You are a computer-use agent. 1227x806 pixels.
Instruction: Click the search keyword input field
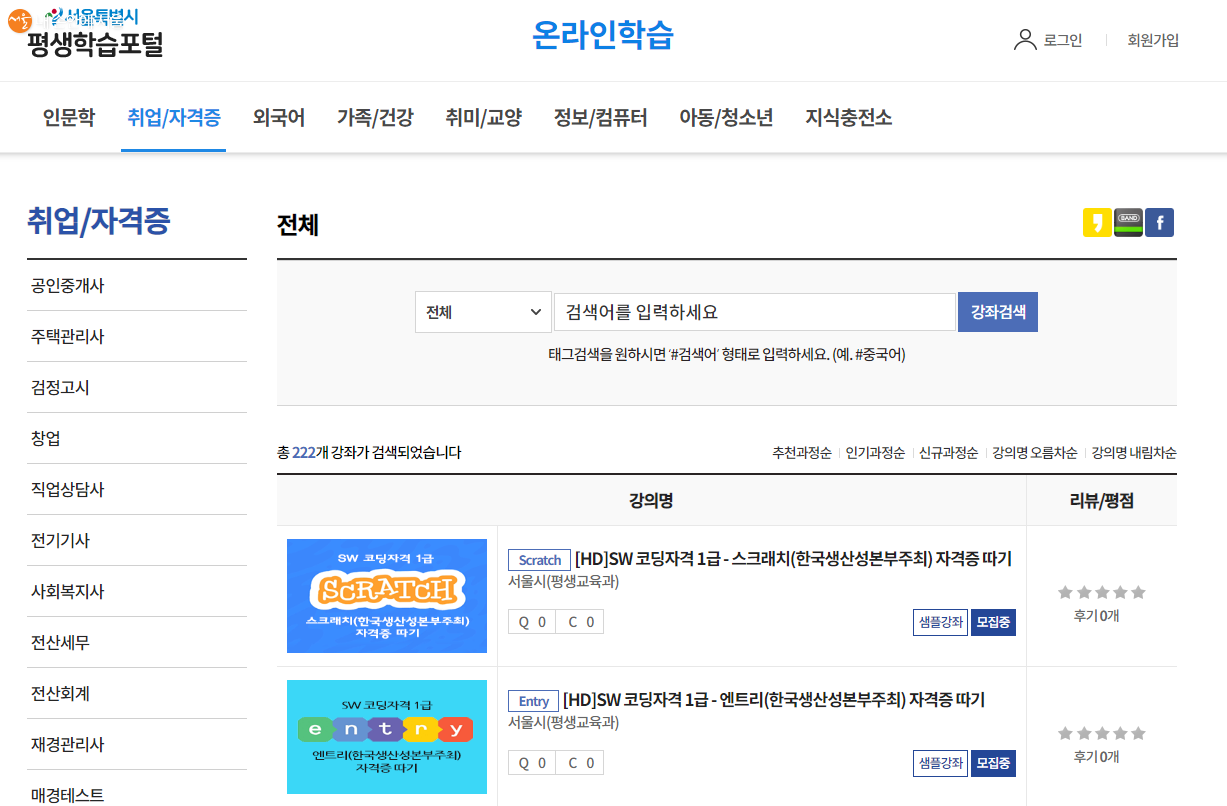[x=755, y=312]
